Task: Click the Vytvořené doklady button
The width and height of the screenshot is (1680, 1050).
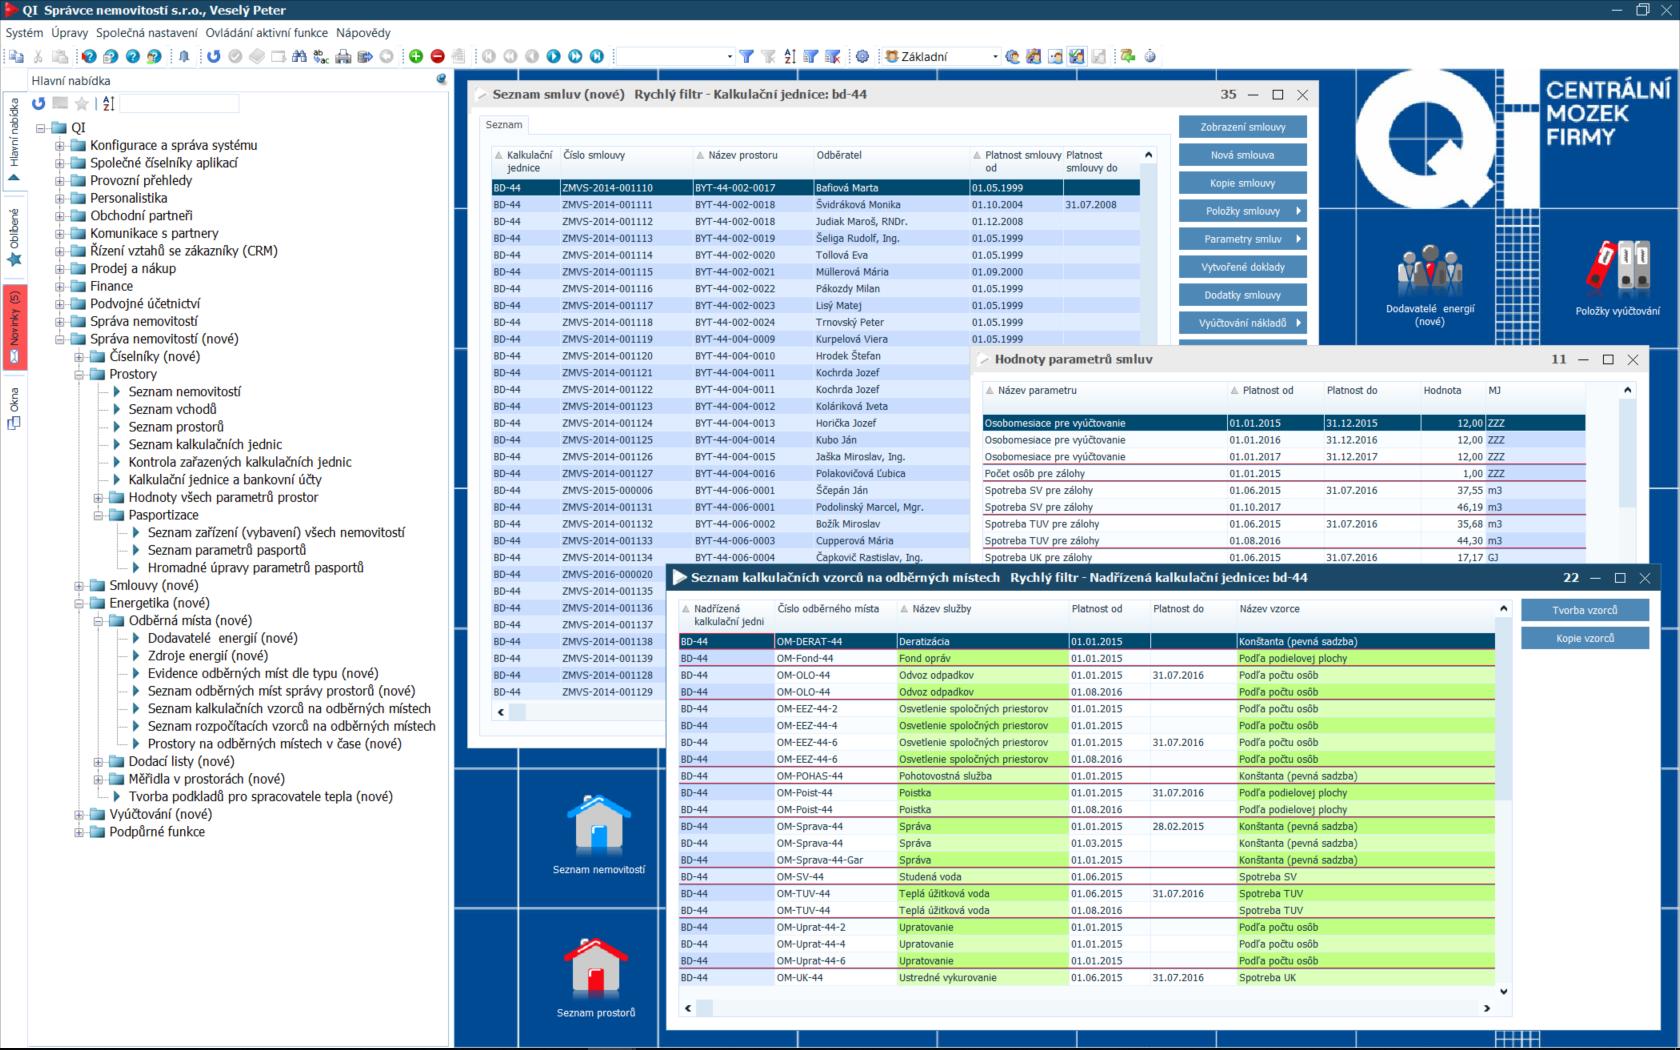Action: (x=1243, y=267)
